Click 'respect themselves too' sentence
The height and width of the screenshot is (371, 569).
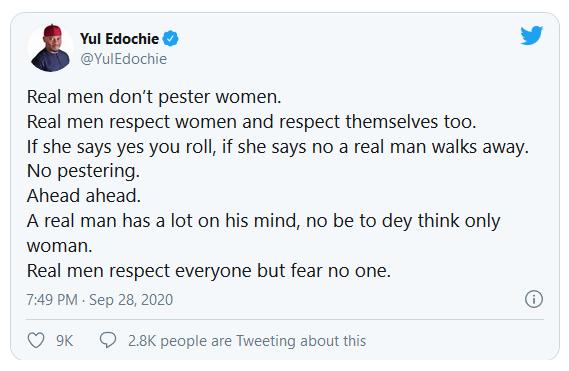[x=251, y=122]
